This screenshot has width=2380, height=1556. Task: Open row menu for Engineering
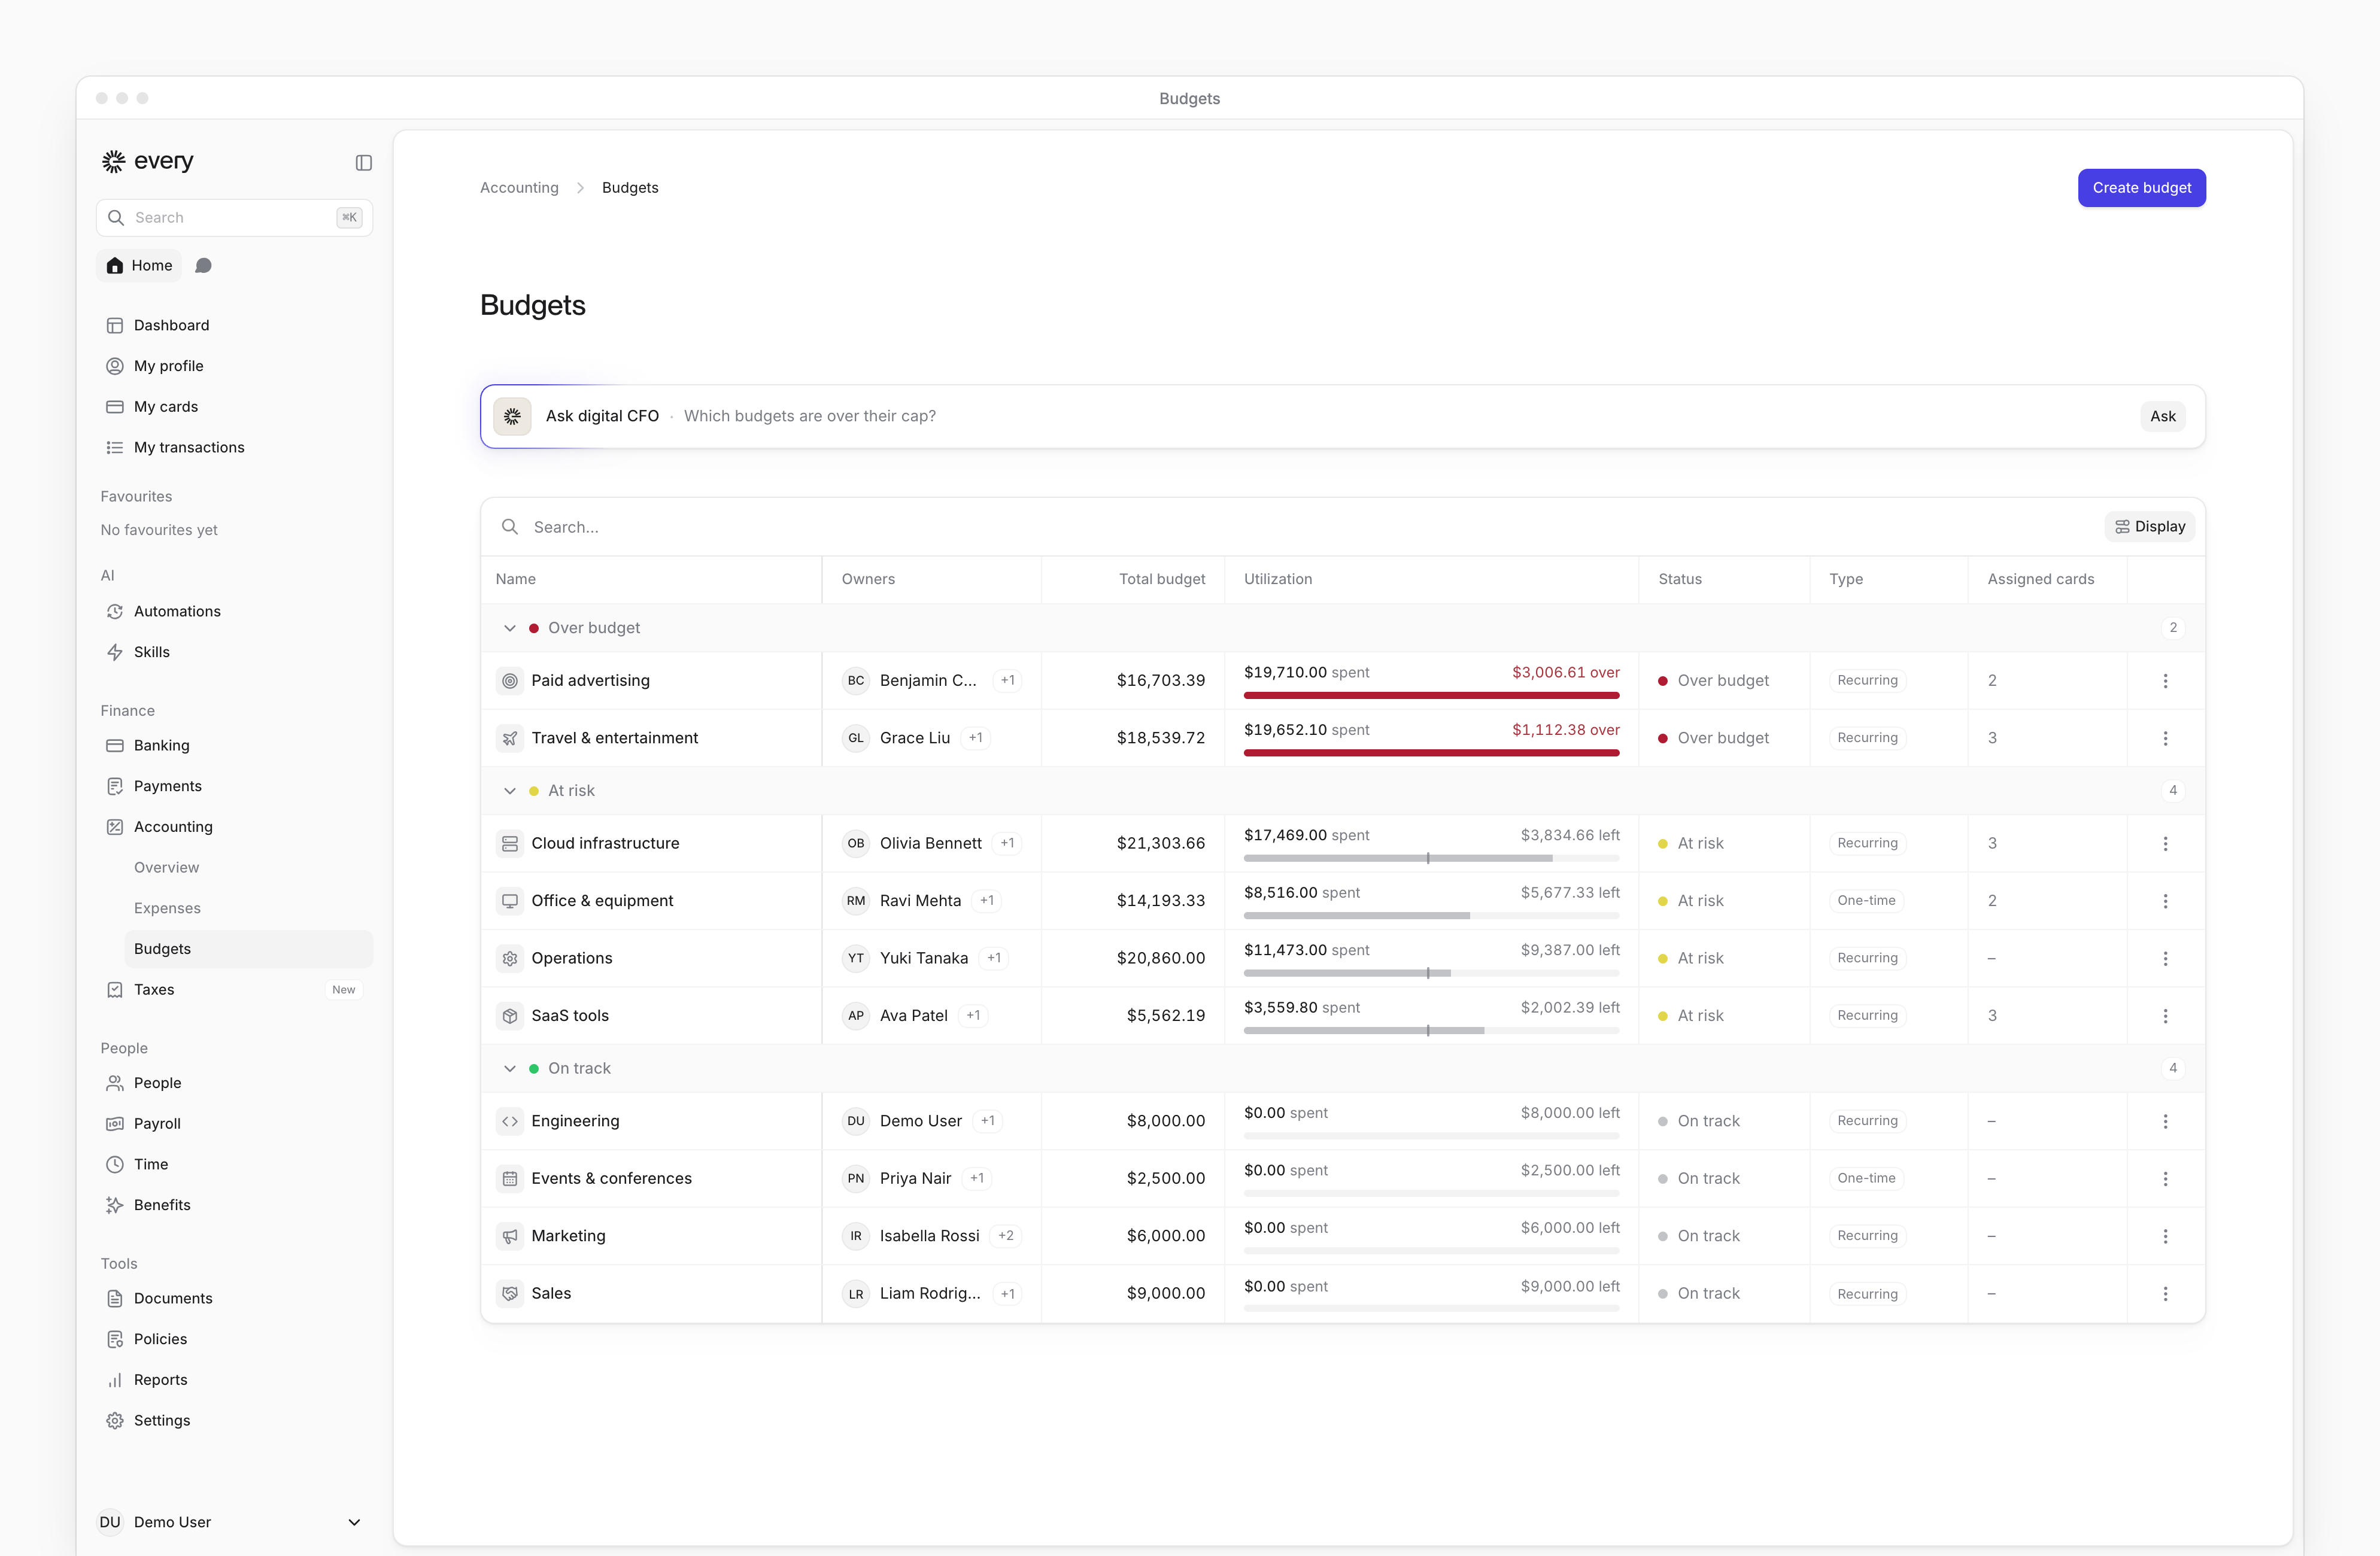point(2165,1121)
